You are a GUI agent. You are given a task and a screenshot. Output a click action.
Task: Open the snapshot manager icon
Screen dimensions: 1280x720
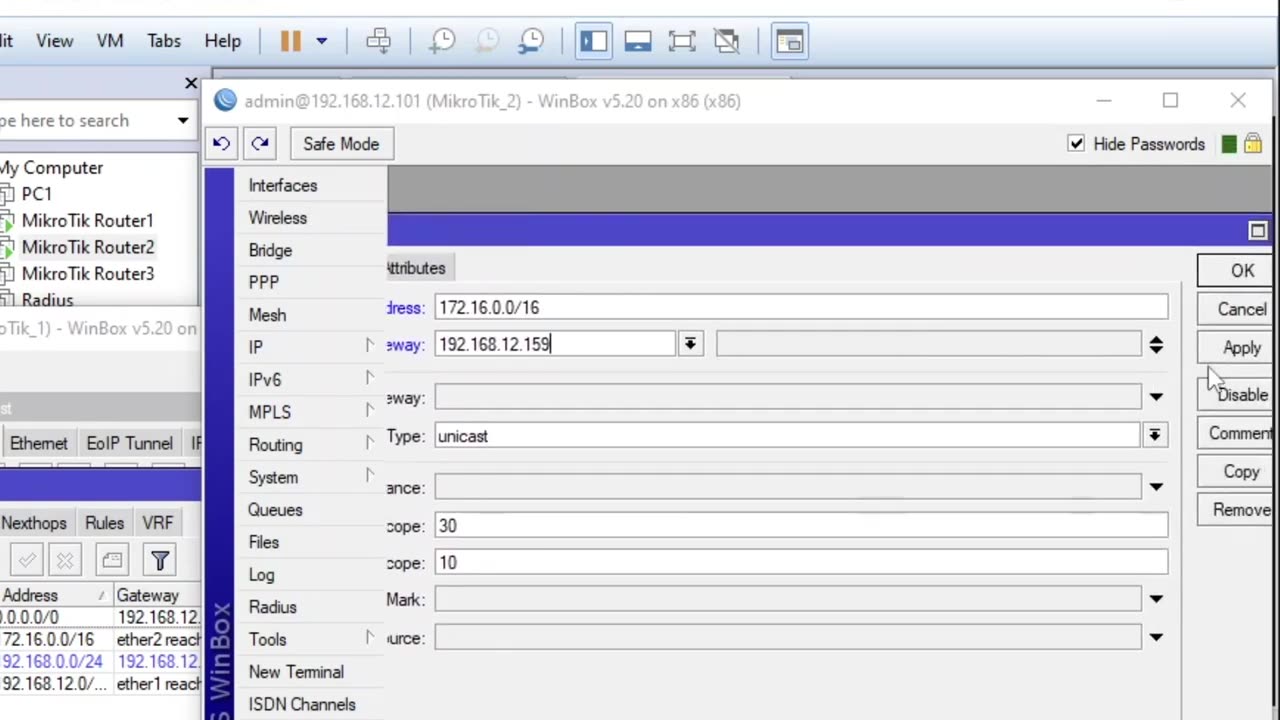click(531, 41)
